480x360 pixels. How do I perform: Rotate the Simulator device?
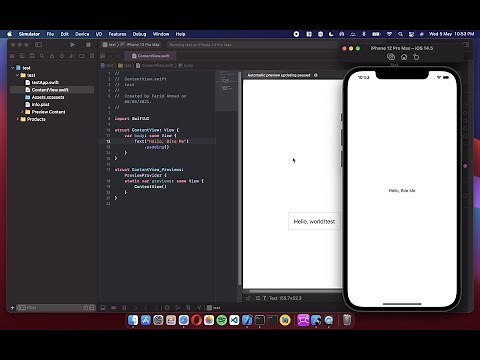click(416, 57)
